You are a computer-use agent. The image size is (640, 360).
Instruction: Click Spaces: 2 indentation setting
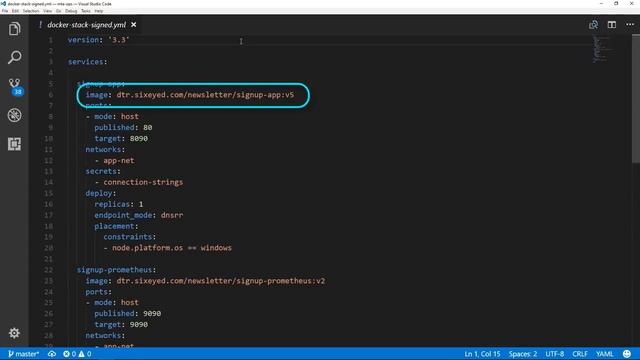point(522,354)
